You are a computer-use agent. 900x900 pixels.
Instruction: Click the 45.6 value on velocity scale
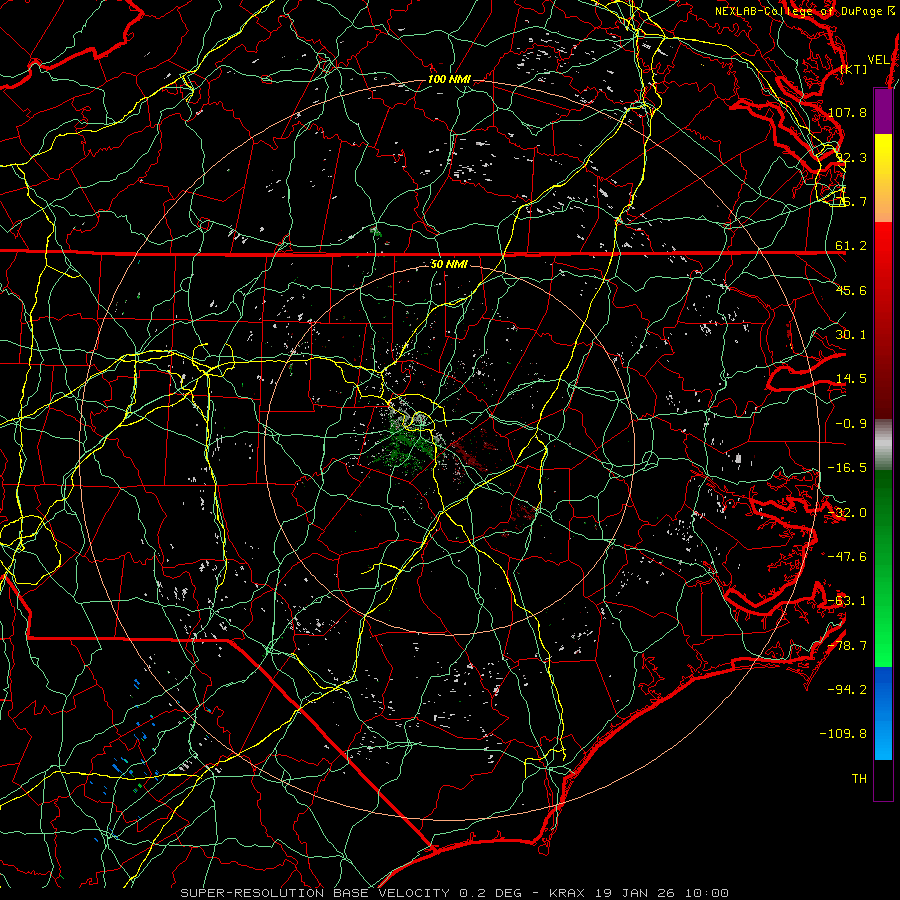tap(851, 290)
